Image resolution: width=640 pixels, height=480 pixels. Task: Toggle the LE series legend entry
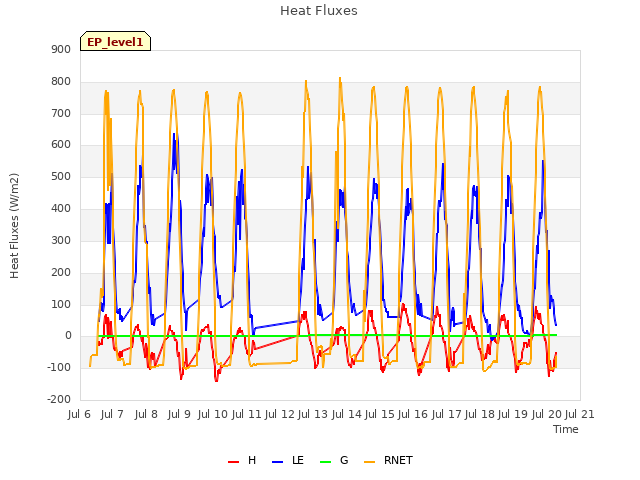pos(288,460)
